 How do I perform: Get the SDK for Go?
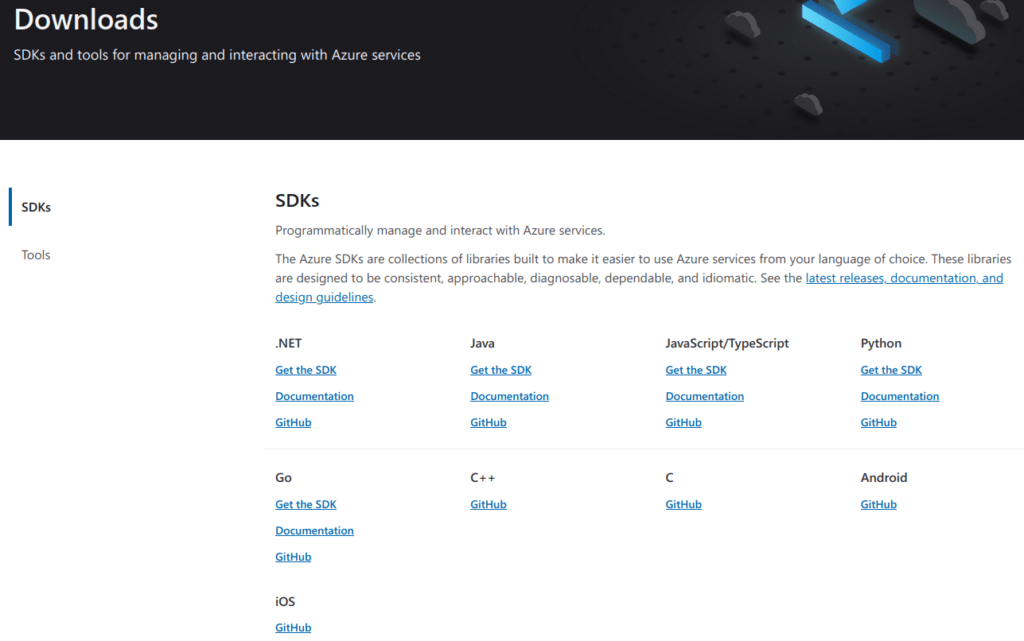306,505
